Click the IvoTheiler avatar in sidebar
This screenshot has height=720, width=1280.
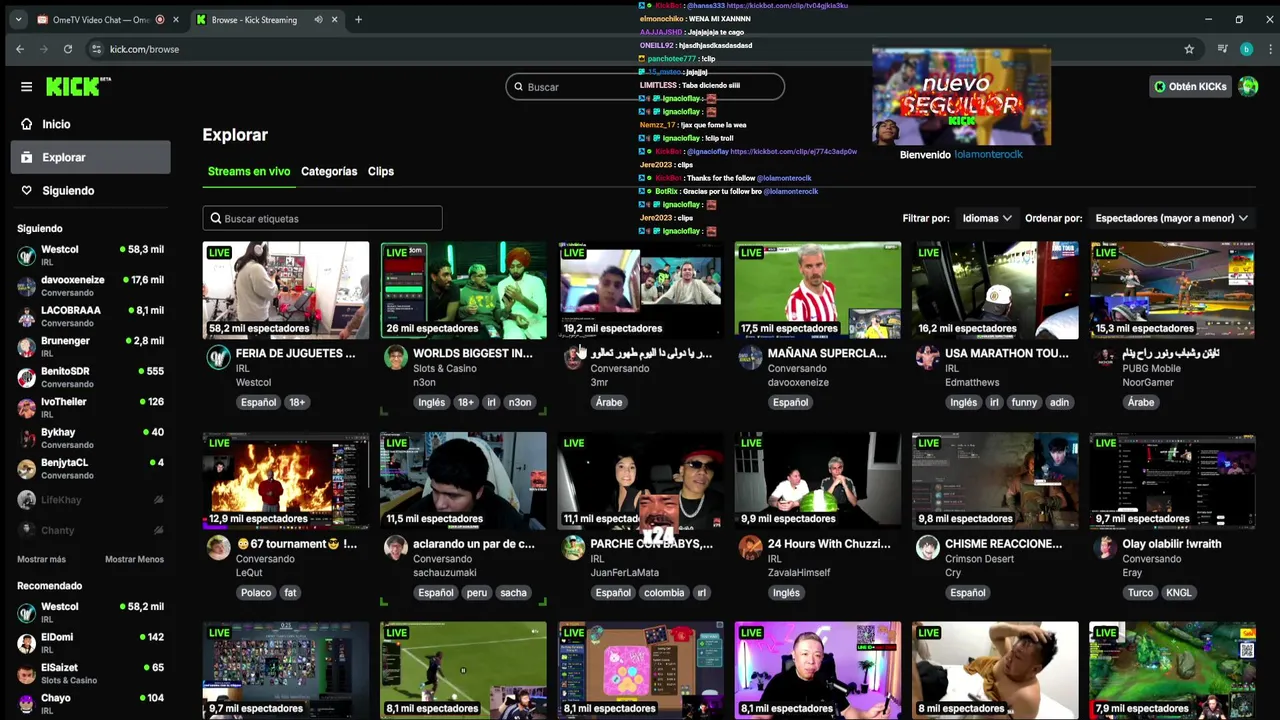[x=27, y=408]
